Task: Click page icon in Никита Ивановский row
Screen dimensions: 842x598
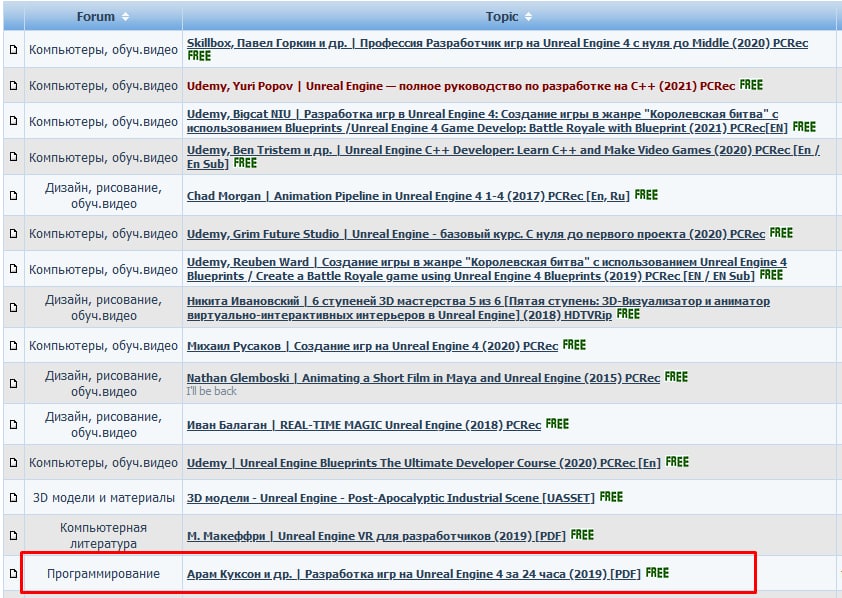Action: click(x=14, y=308)
